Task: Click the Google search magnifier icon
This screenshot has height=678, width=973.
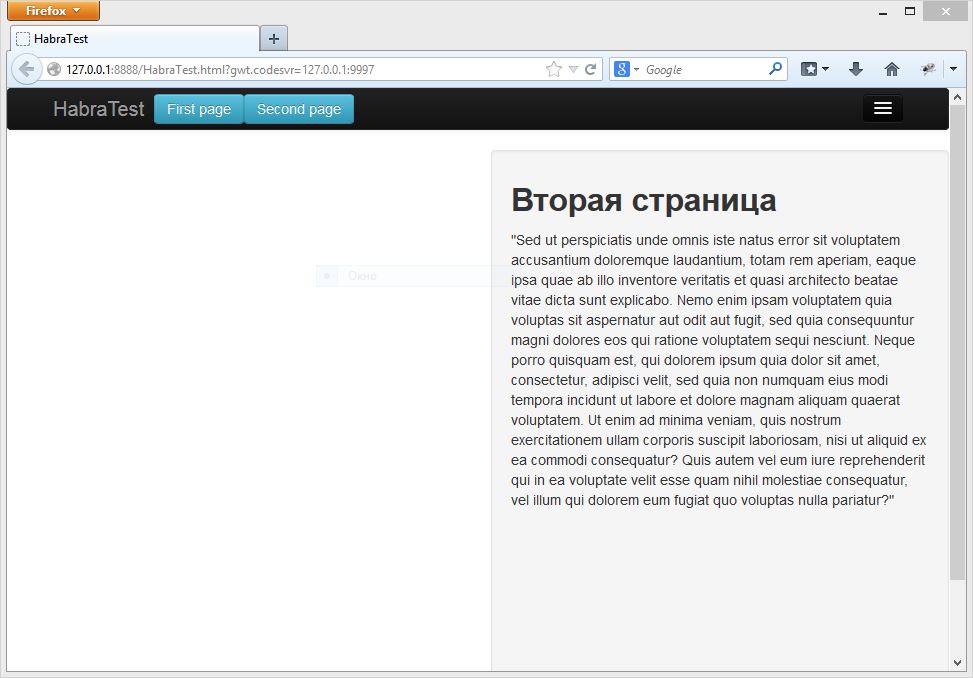Action: (775, 69)
